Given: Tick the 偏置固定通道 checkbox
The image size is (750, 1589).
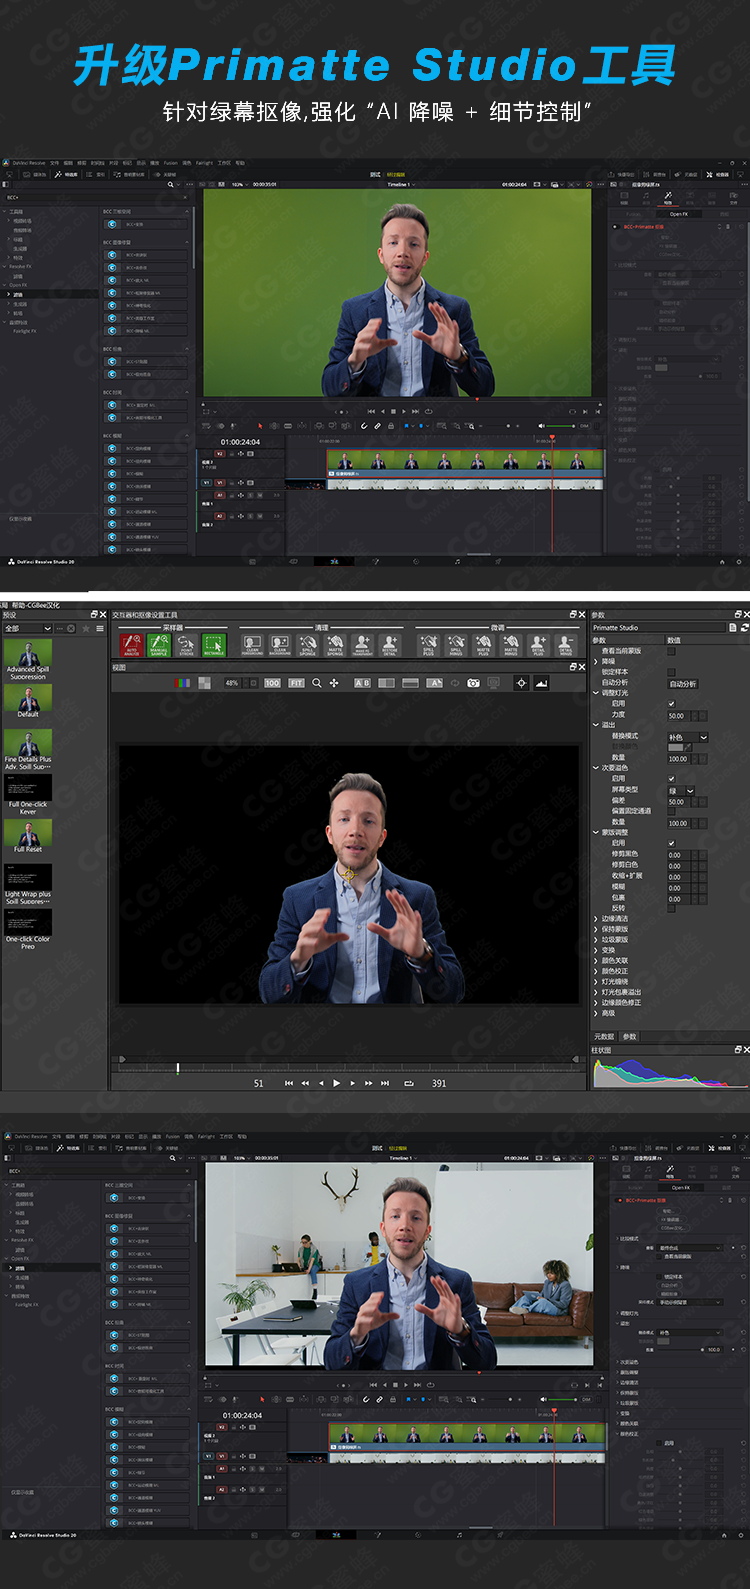Looking at the screenshot, I should (x=671, y=811).
